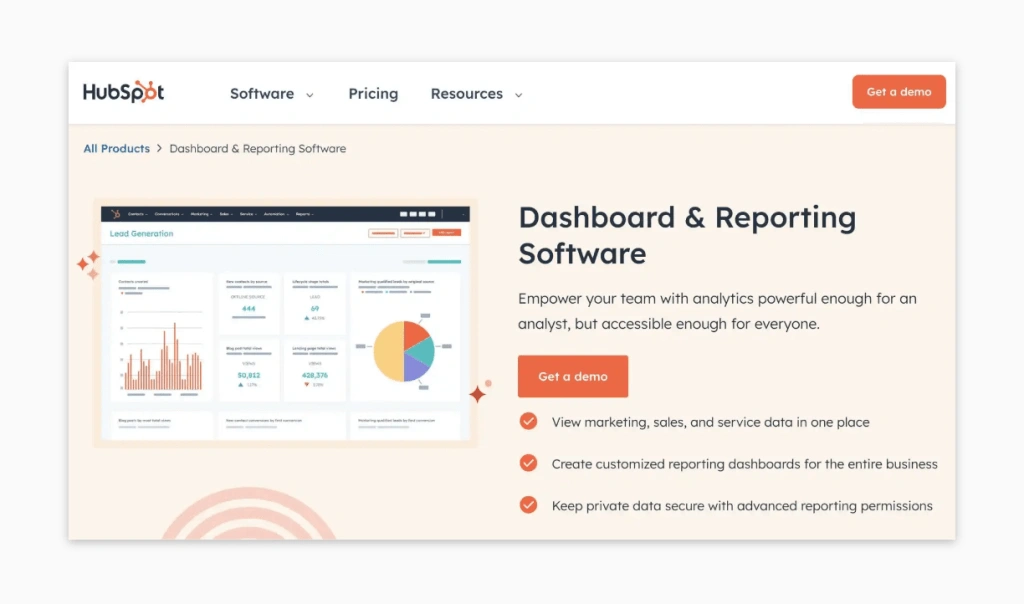Click Get a demo in the top right corner
The image size is (1024, 604).
click(898, 90)
